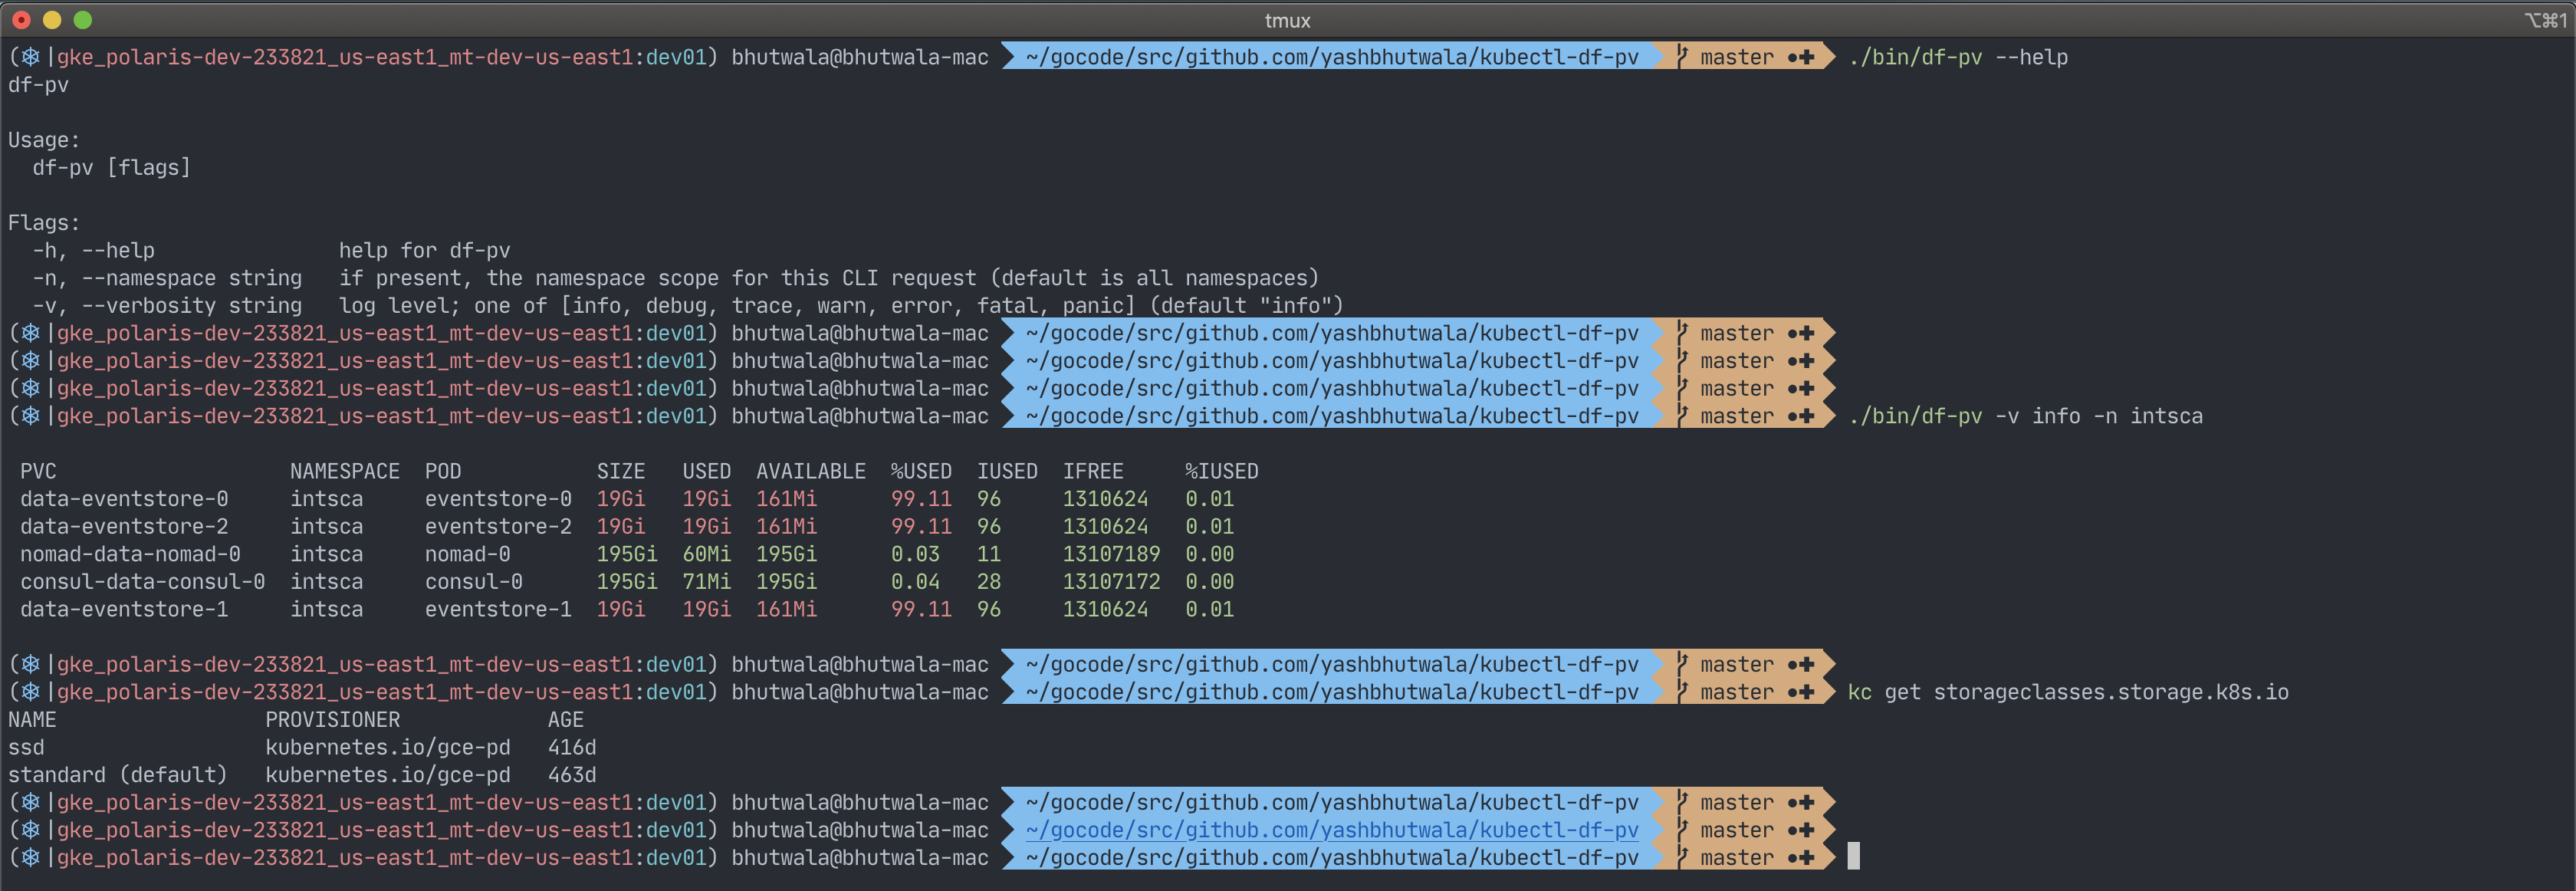Click the PVC column header
The width and height of the screenshot is (2576, 891).
click(38, 471)
